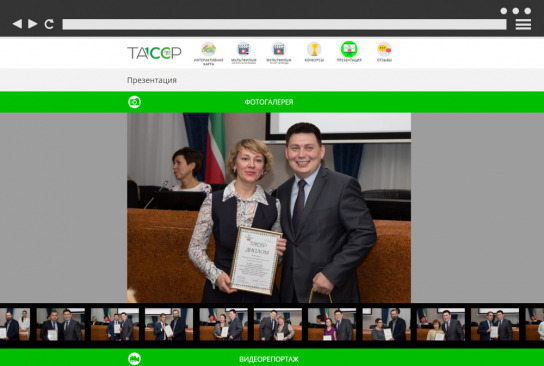Image resolution: width=544 pixels, height=366 pixels.
Task: Focus the browser address bar
Action: (284, 24)
